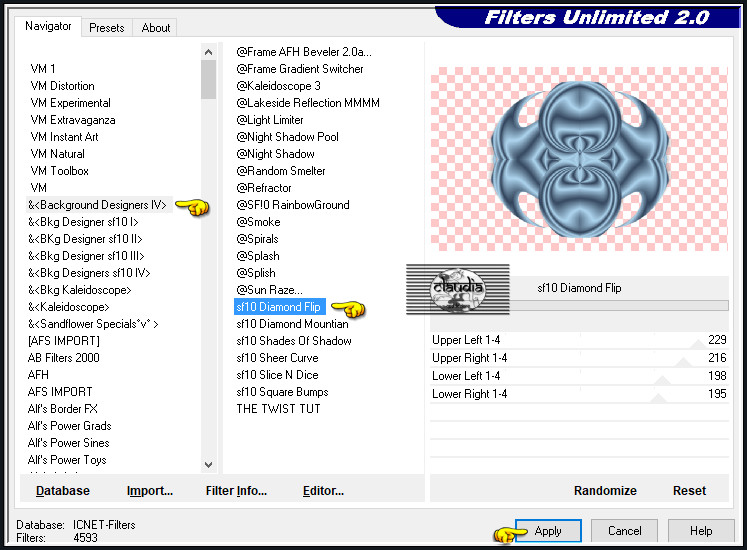This screenshot has width=747, height=550.
Task: Select the Navigator tab
Action: tap(48, 26)
